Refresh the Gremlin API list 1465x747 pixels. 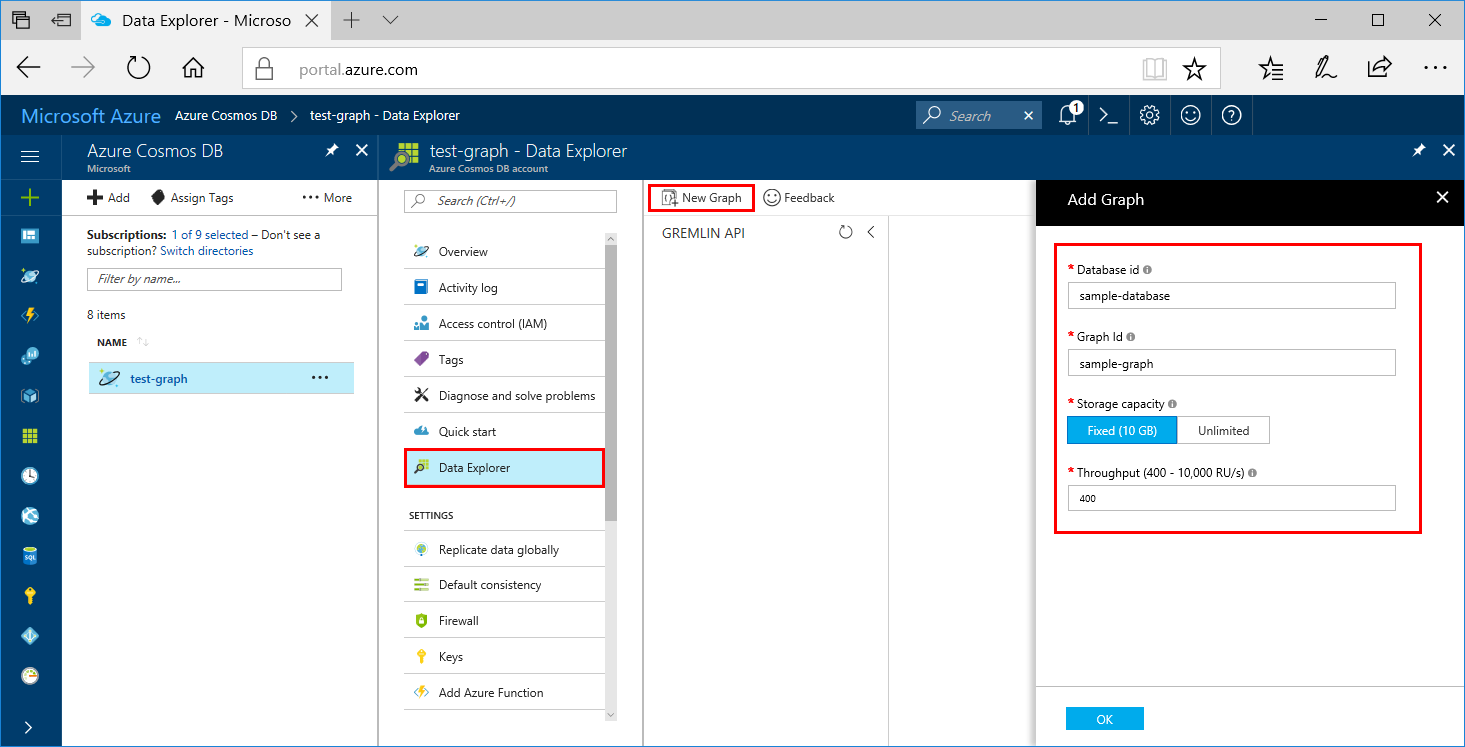coord(845,231)
